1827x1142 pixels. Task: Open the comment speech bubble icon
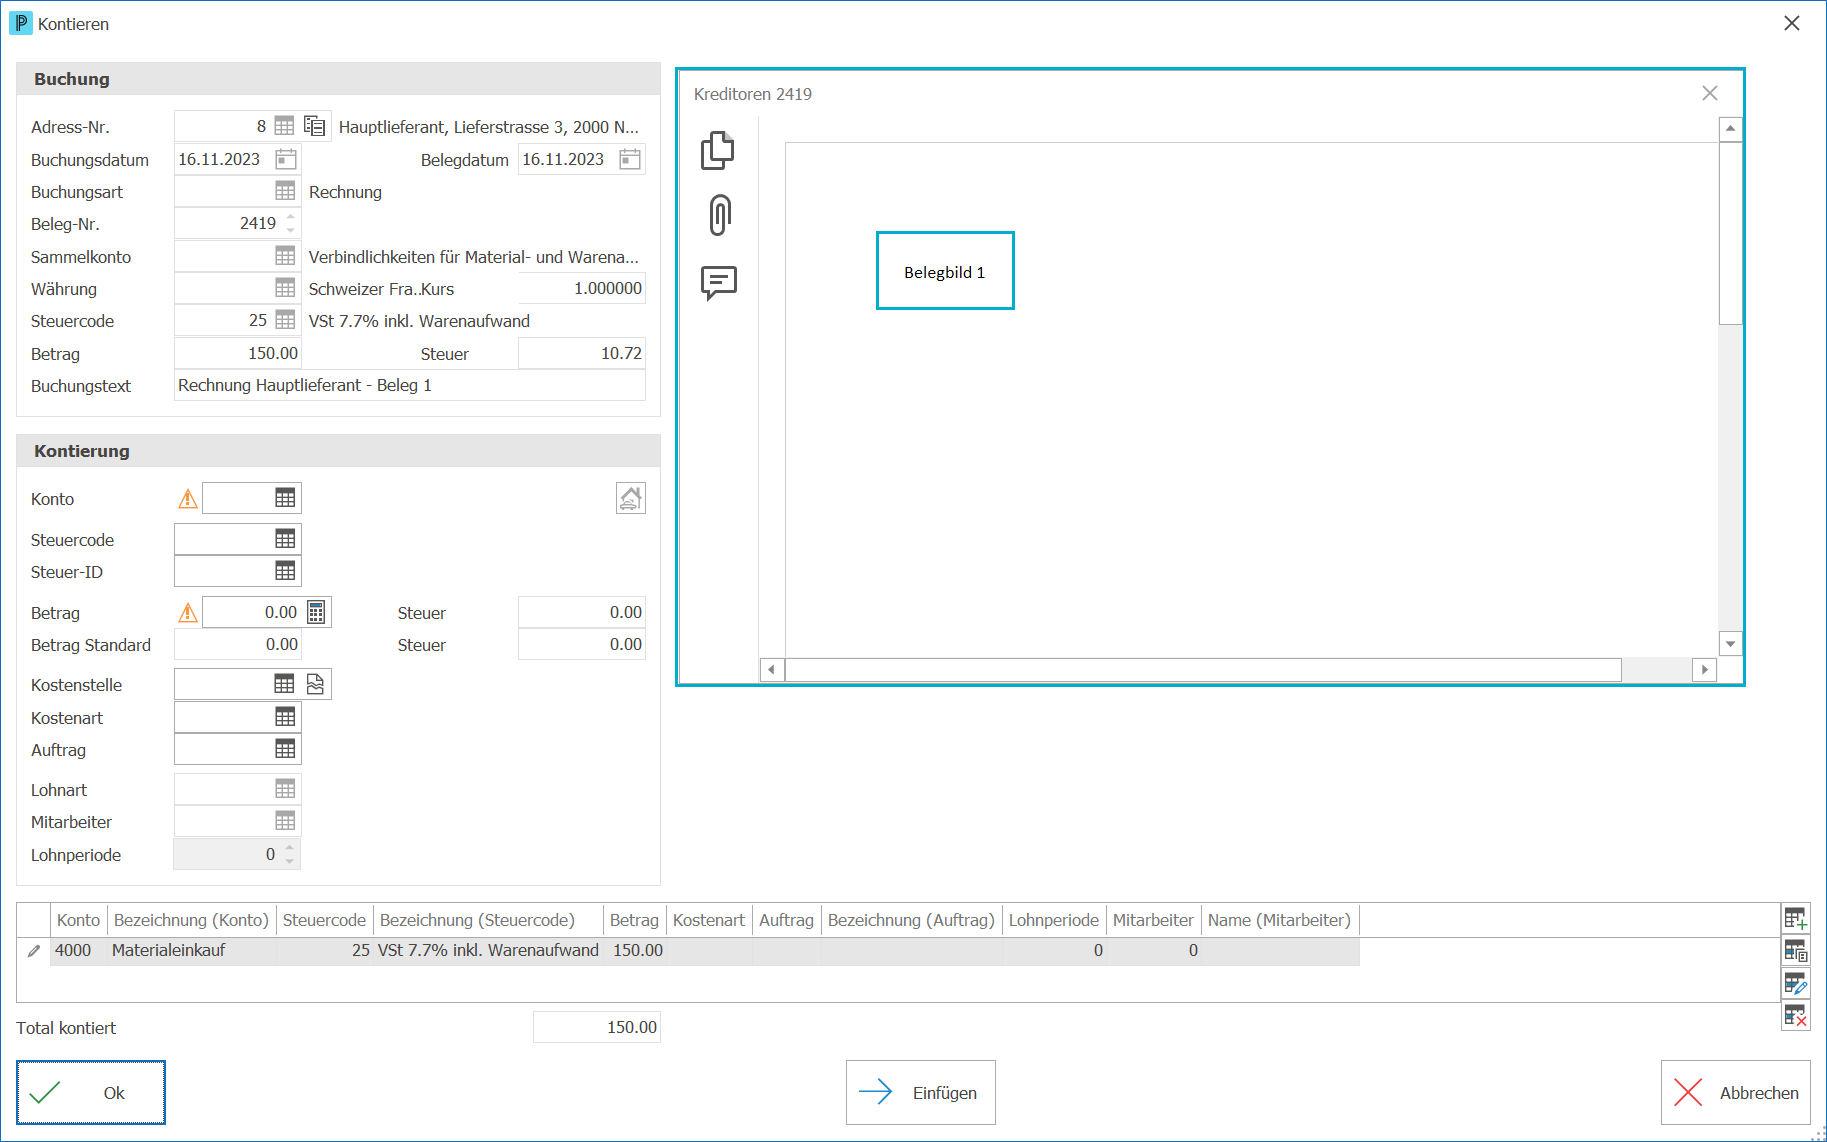(x=719, y=283)
